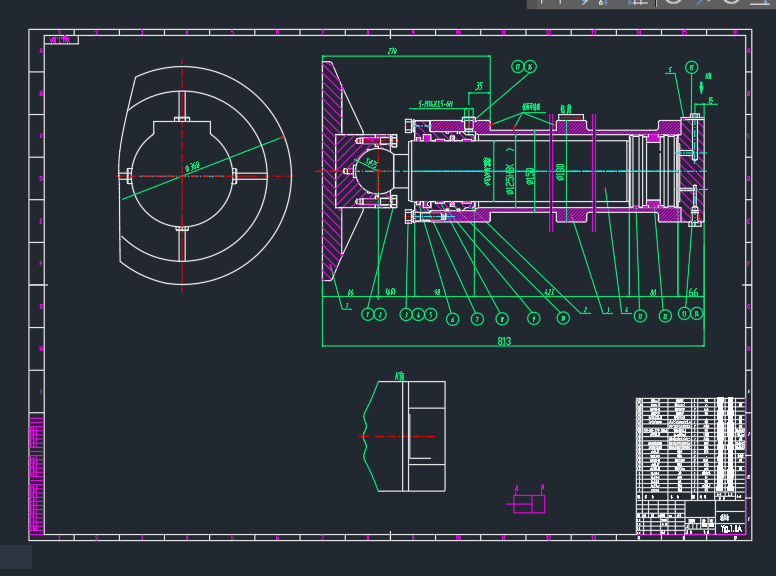Select the Φ150 vertical dimension text
Screen dimensions: 776x576
coord(530,176)
